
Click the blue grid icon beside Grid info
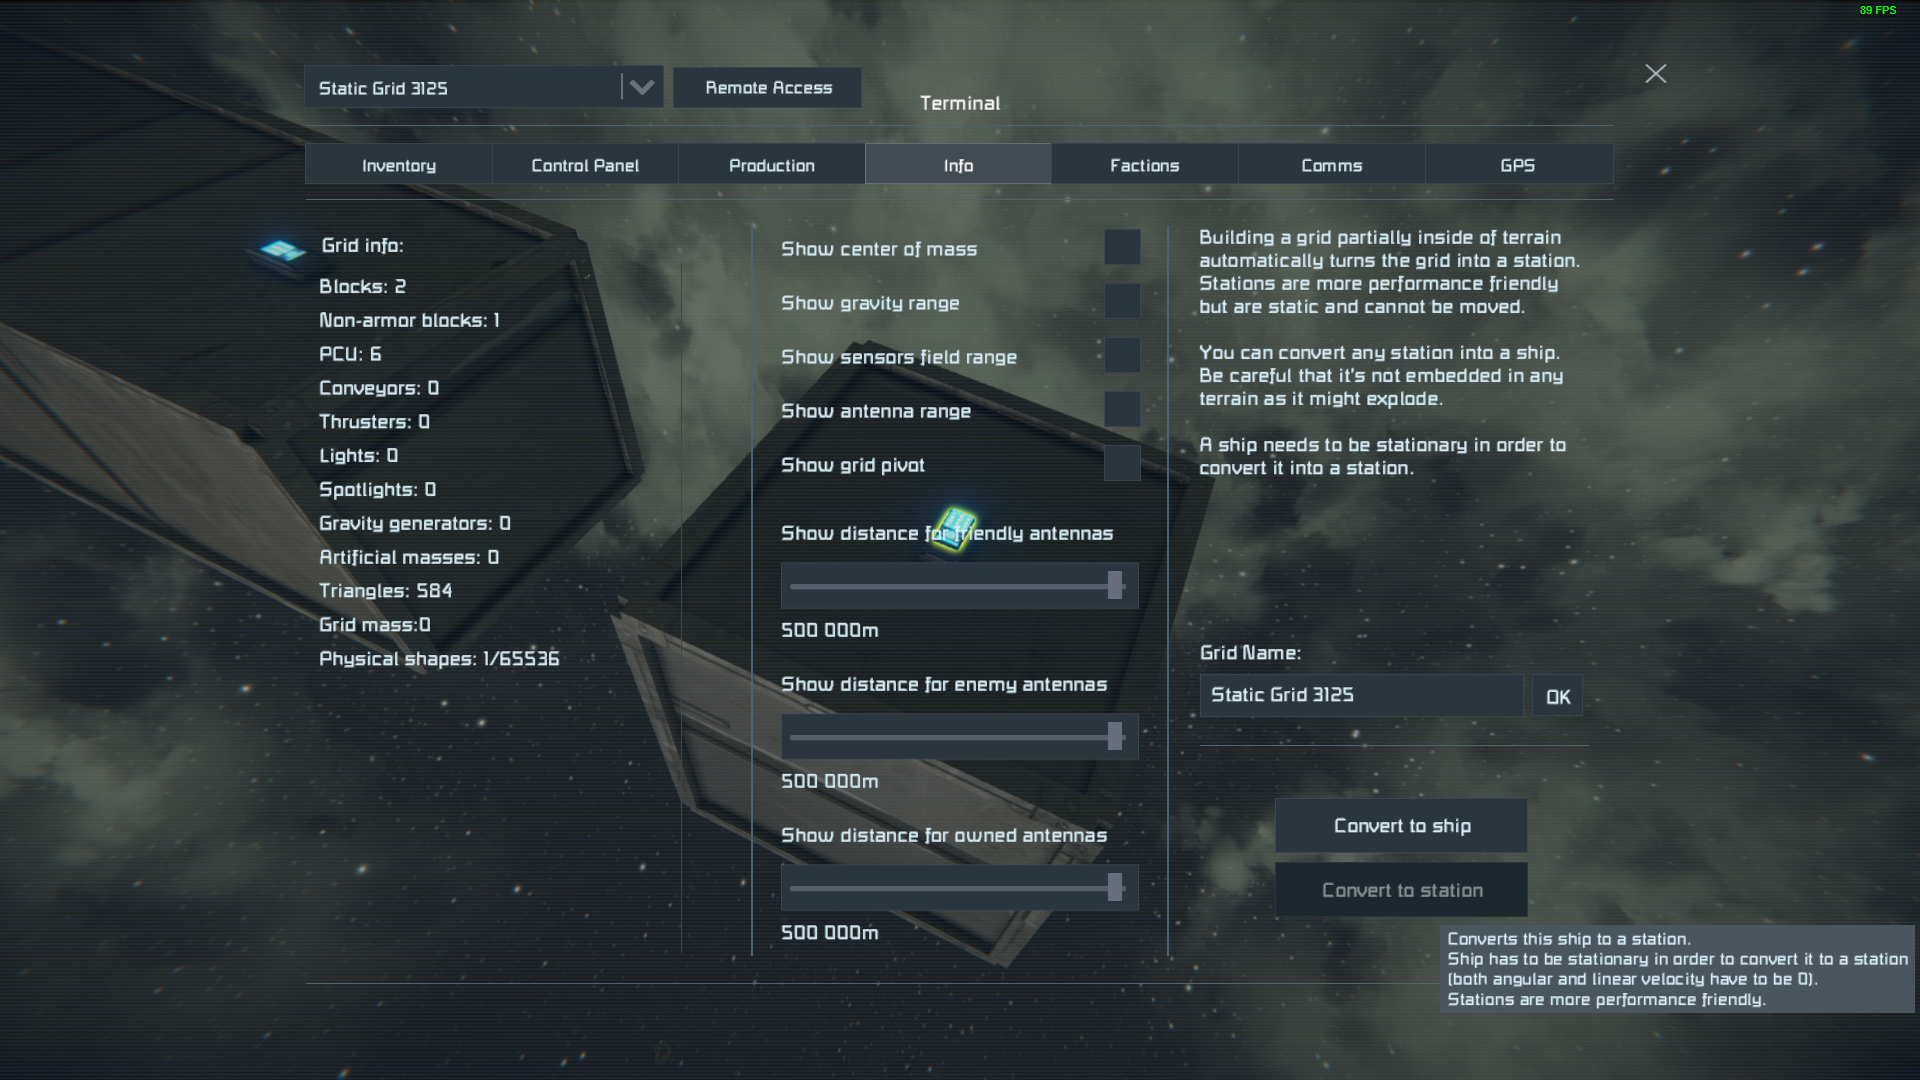[283, 250]
